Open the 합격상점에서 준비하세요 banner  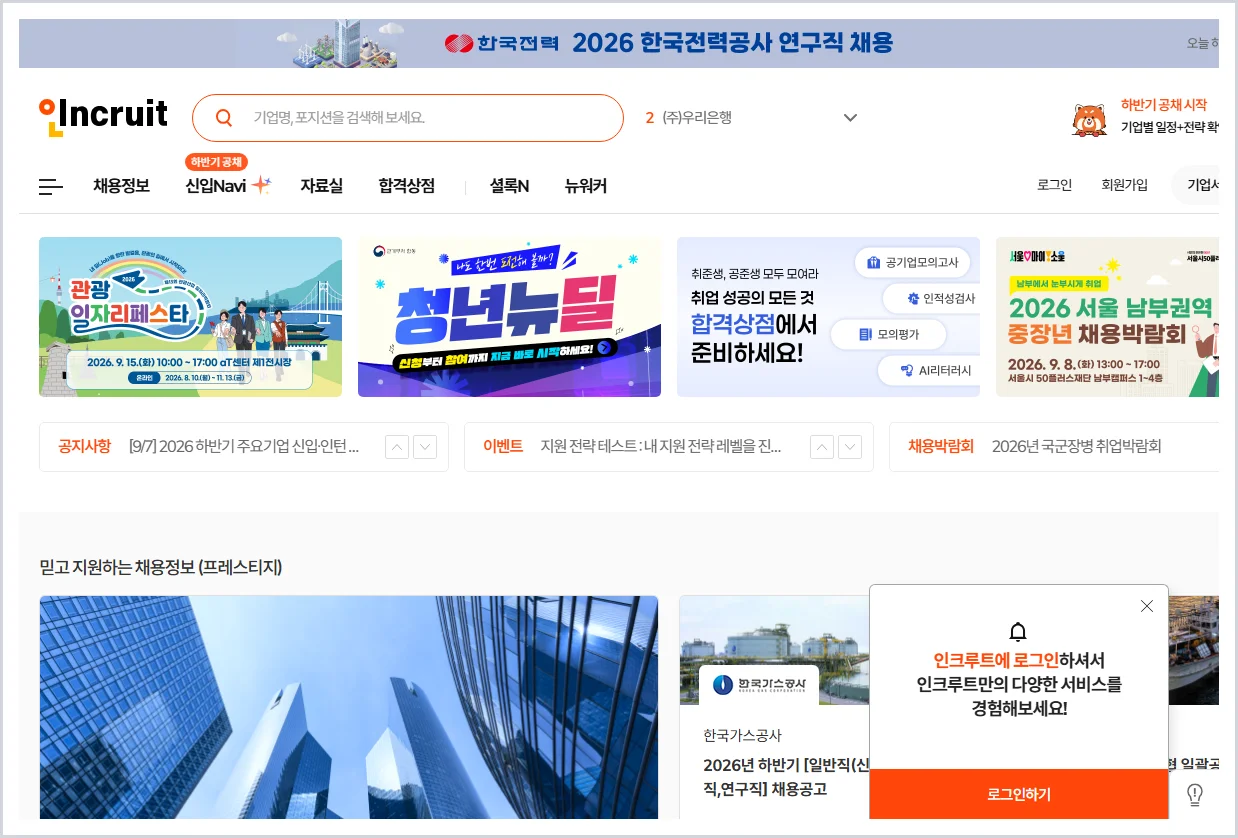point(828,317)
